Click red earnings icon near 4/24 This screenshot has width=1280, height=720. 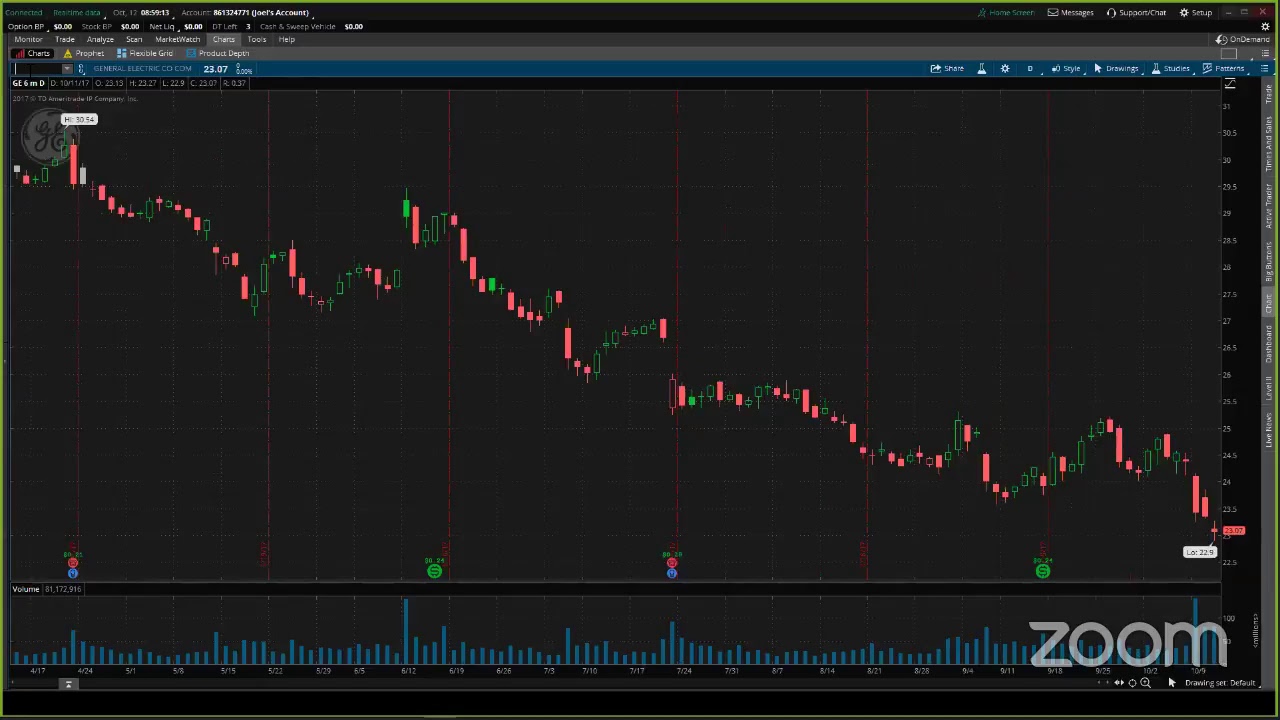(x=72, y=564)
